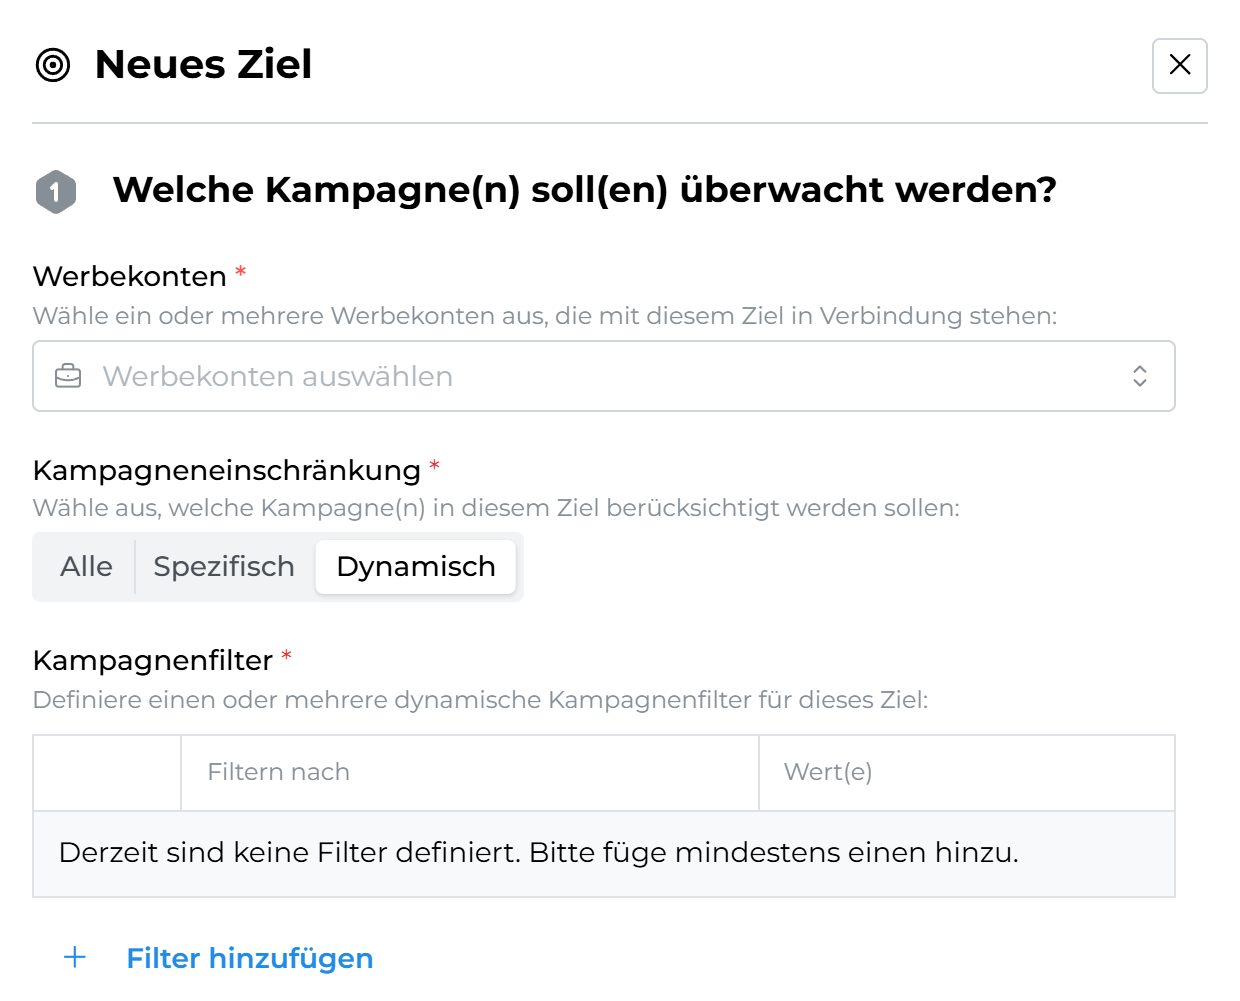Switch campaign restriction to Spezifisch
1240x1001 pixels.
point(224,567)
